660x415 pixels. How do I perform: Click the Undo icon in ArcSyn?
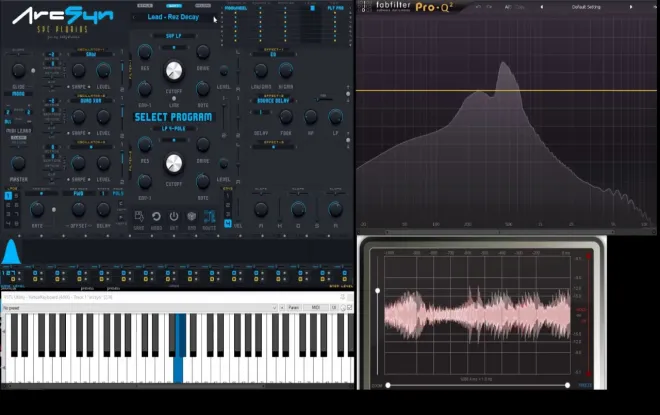[x=156, y=216]
